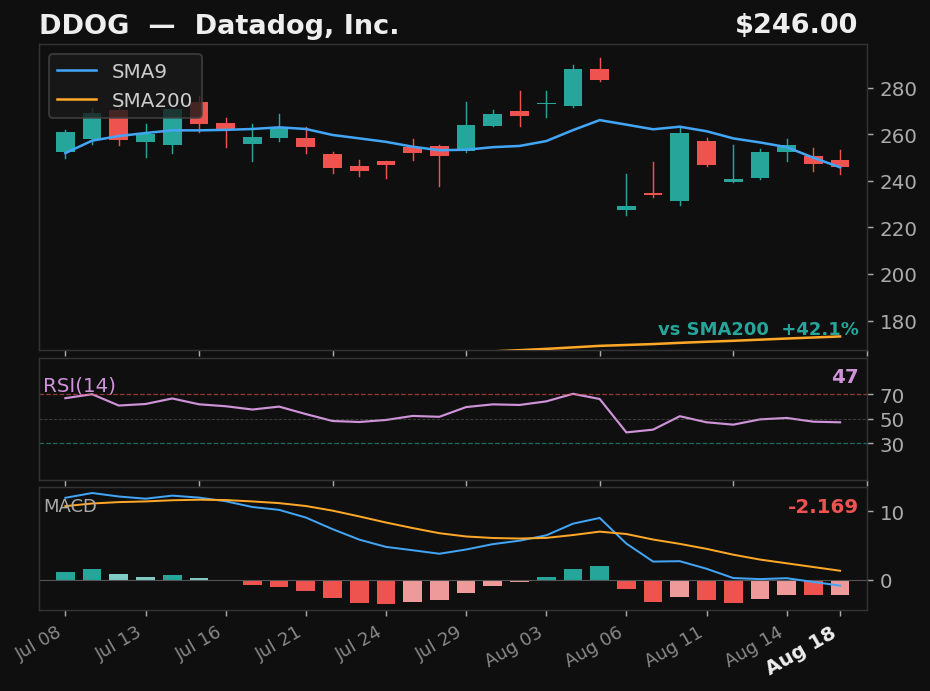930x691 pixels.
Task: Click the 240 price axis label
Action: pyautogui.click(x=898, y=182)
